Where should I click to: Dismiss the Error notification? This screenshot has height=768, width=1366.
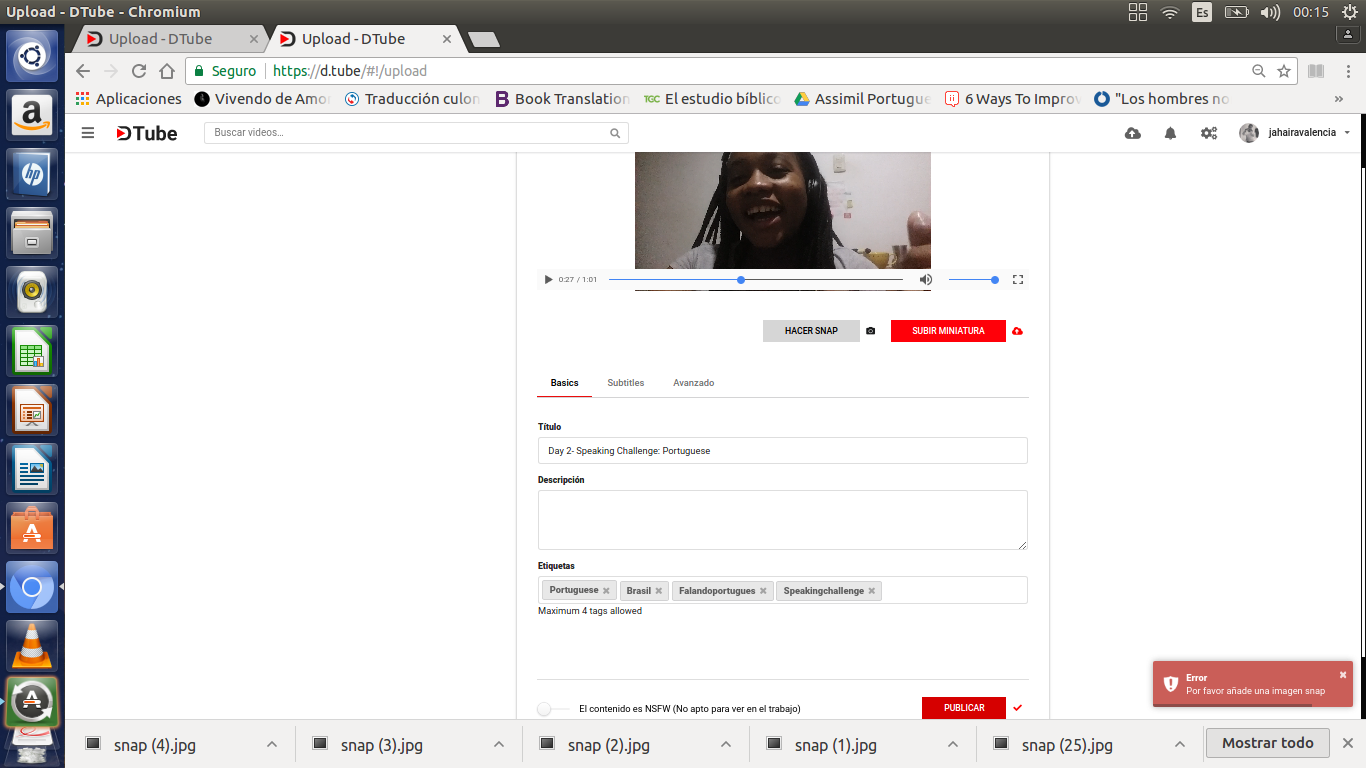[1343, 675]
